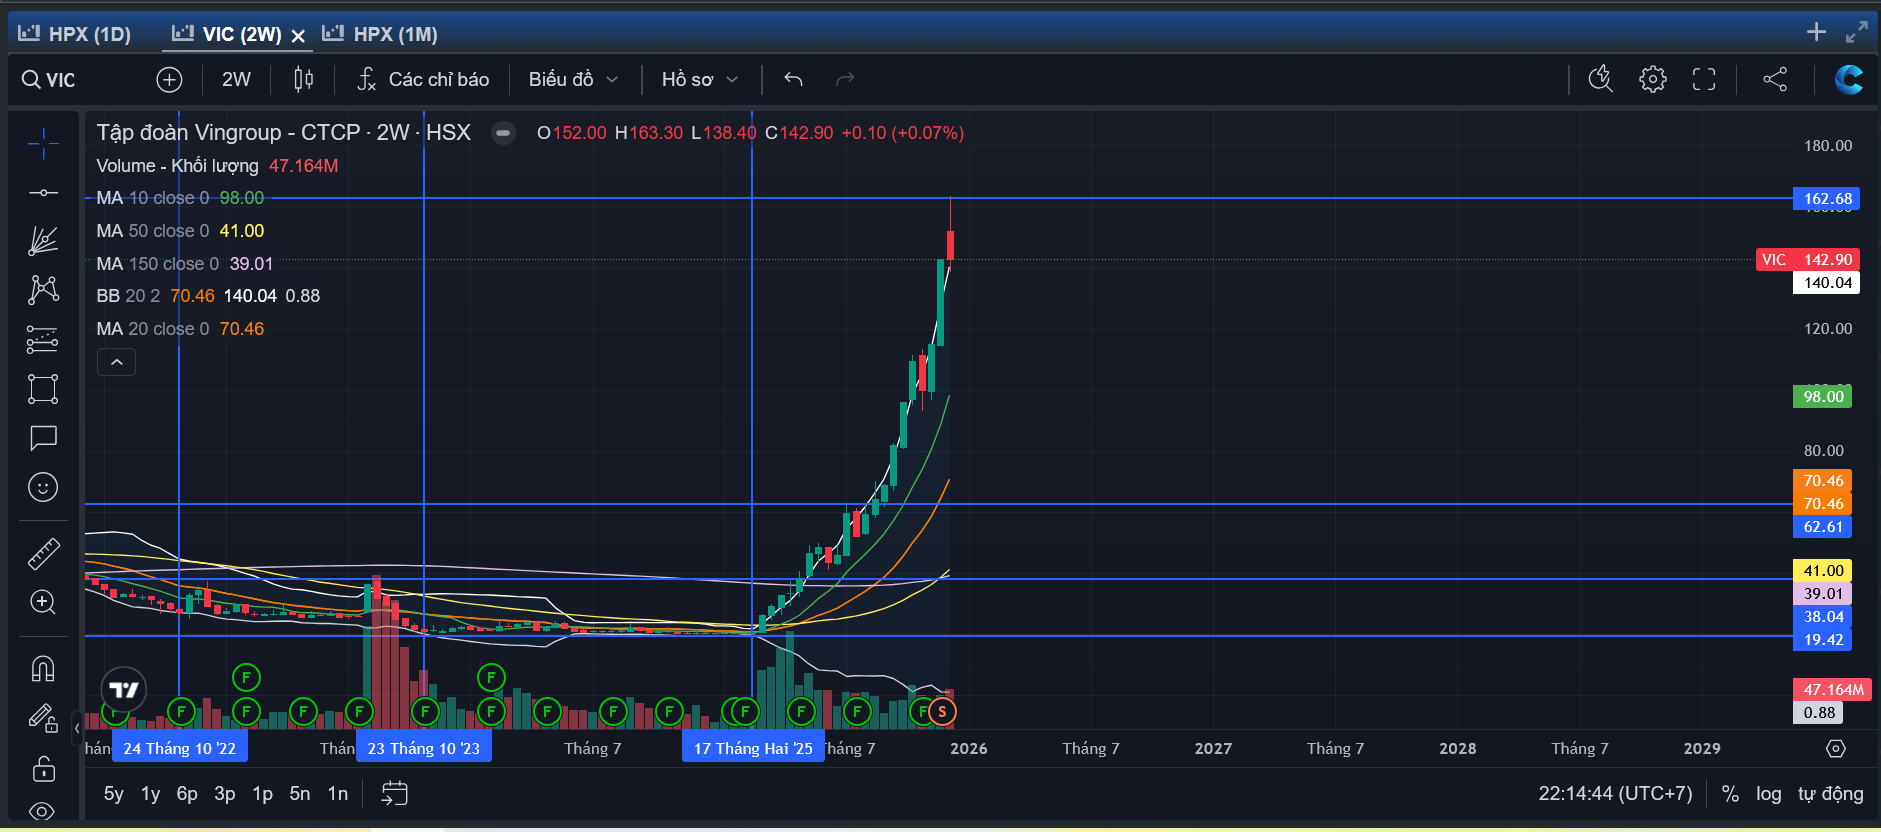This screenshot has height=832, width=1881.
Task: Set time range to 6p
Action: 187,794
